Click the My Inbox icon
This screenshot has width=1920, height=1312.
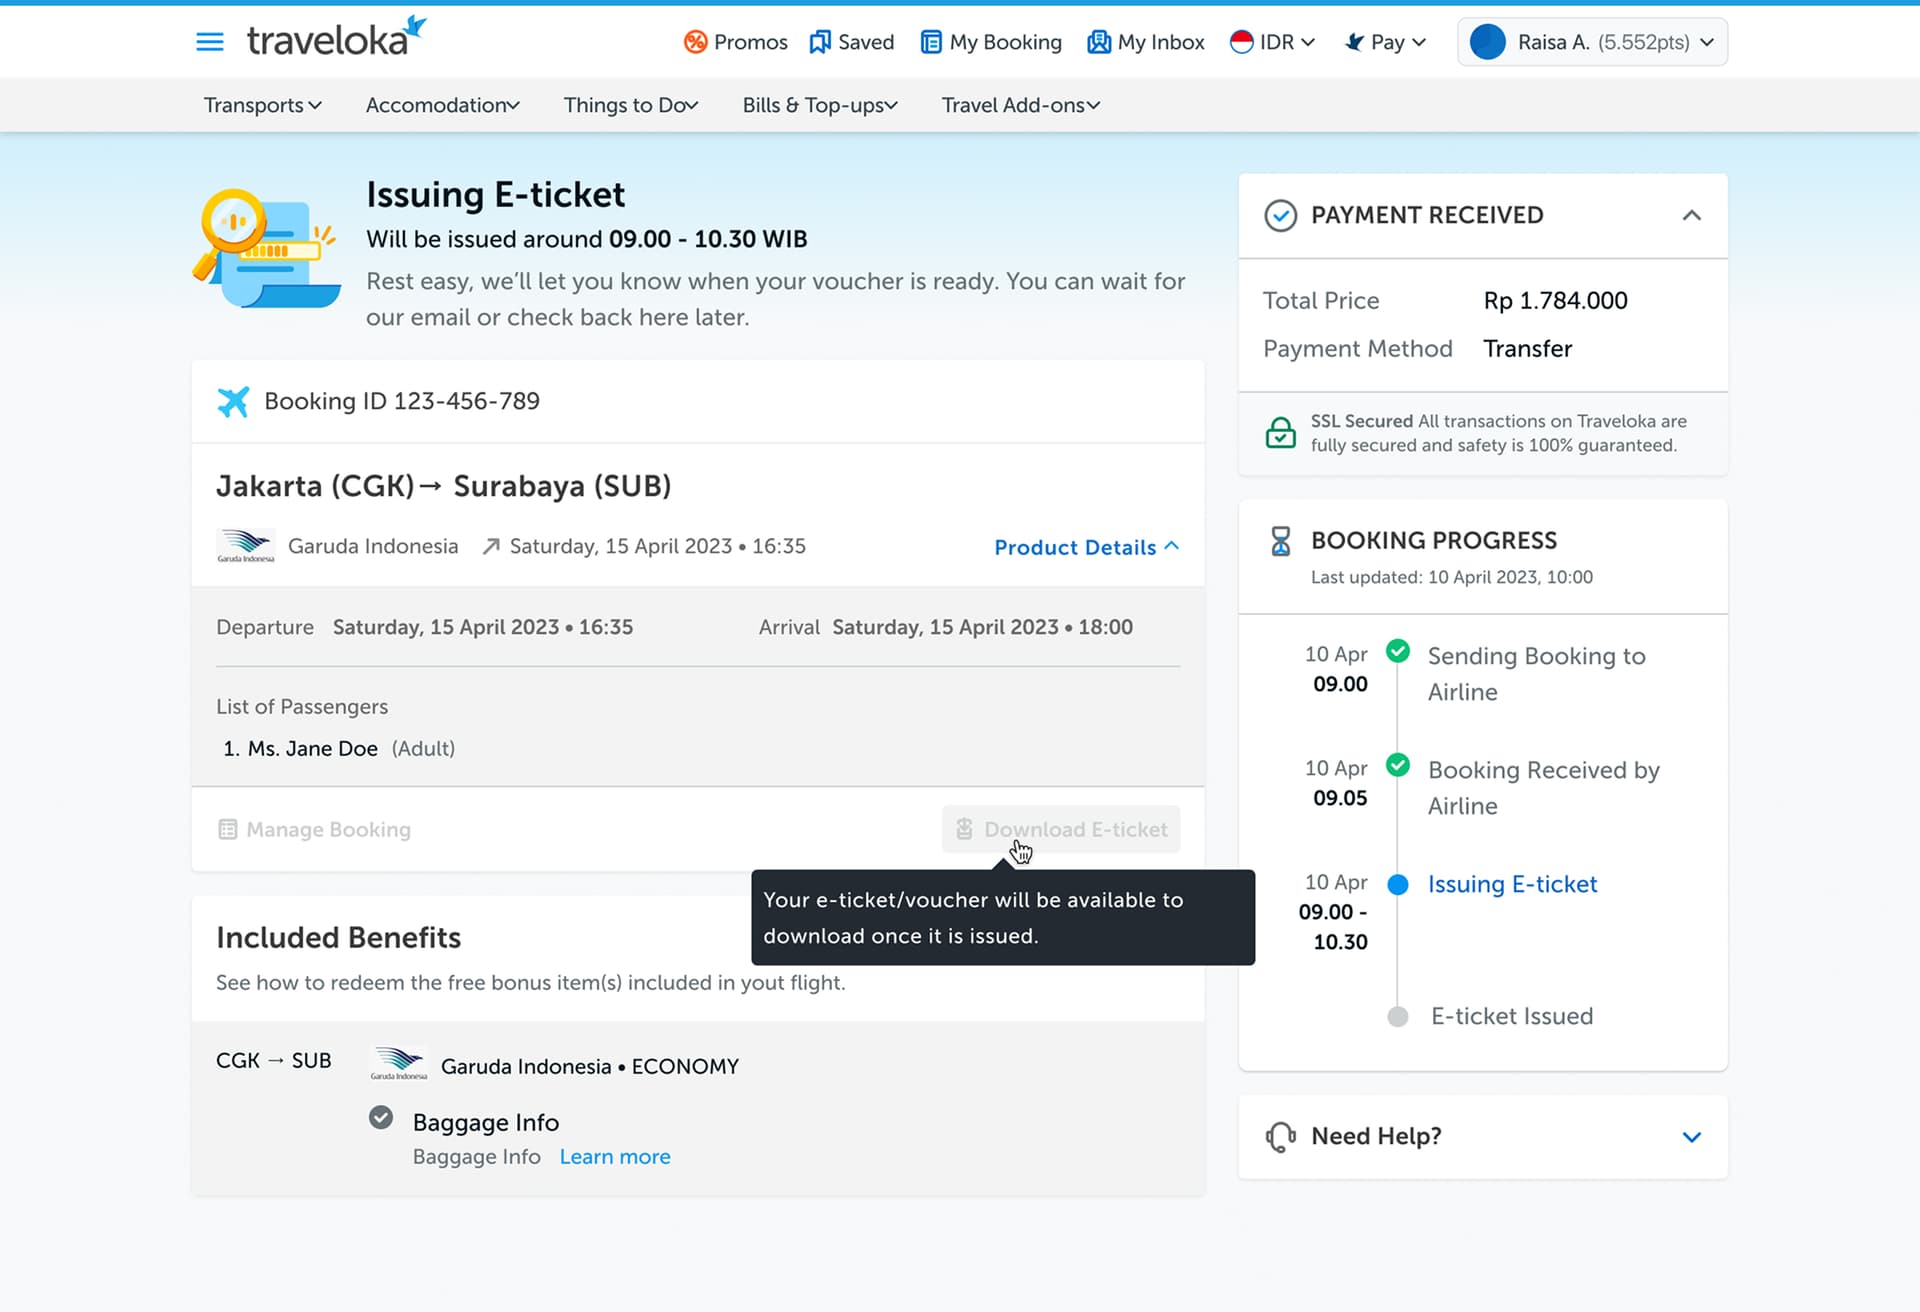coord(1098,42)
